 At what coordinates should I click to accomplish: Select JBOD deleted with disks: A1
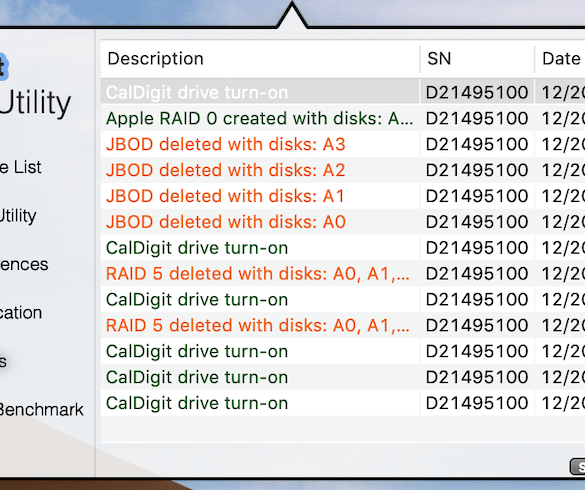(343, 196)
